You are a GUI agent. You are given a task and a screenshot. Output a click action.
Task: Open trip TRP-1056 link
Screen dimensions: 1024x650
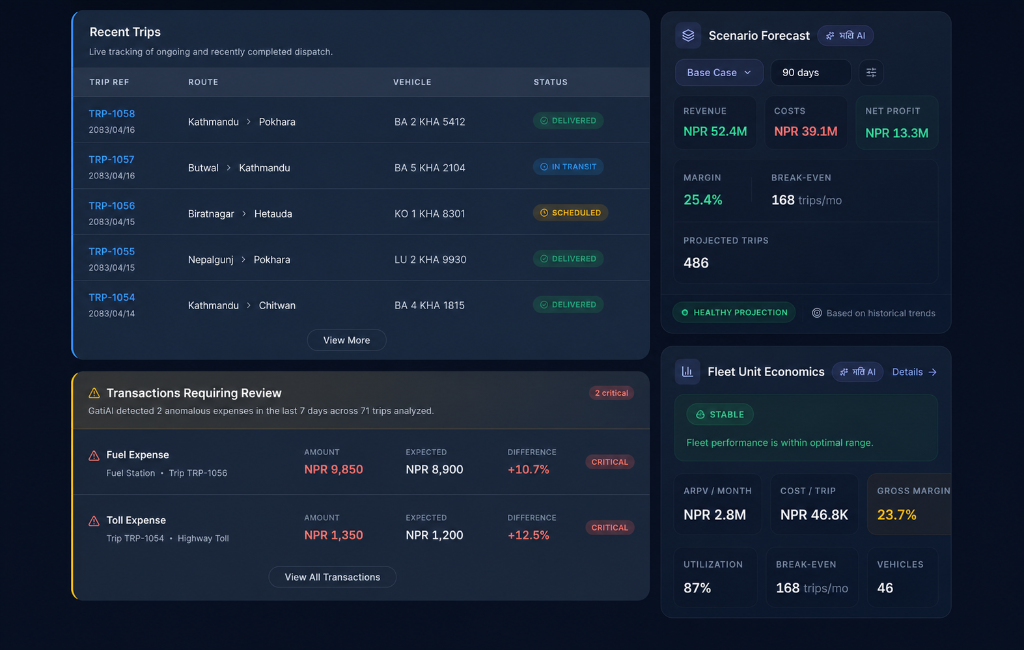pos(112,206)
